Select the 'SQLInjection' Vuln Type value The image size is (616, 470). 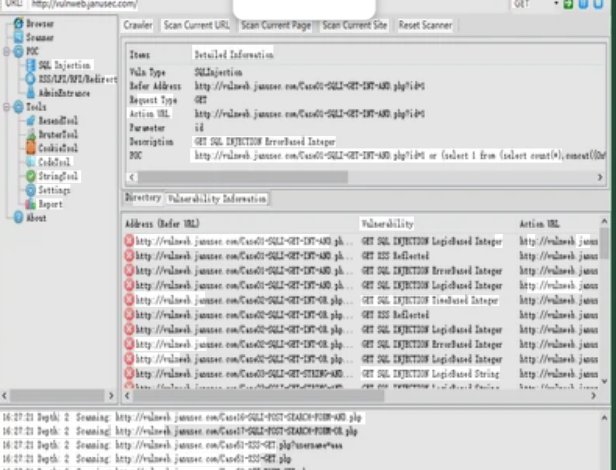[x=218, y=72]
